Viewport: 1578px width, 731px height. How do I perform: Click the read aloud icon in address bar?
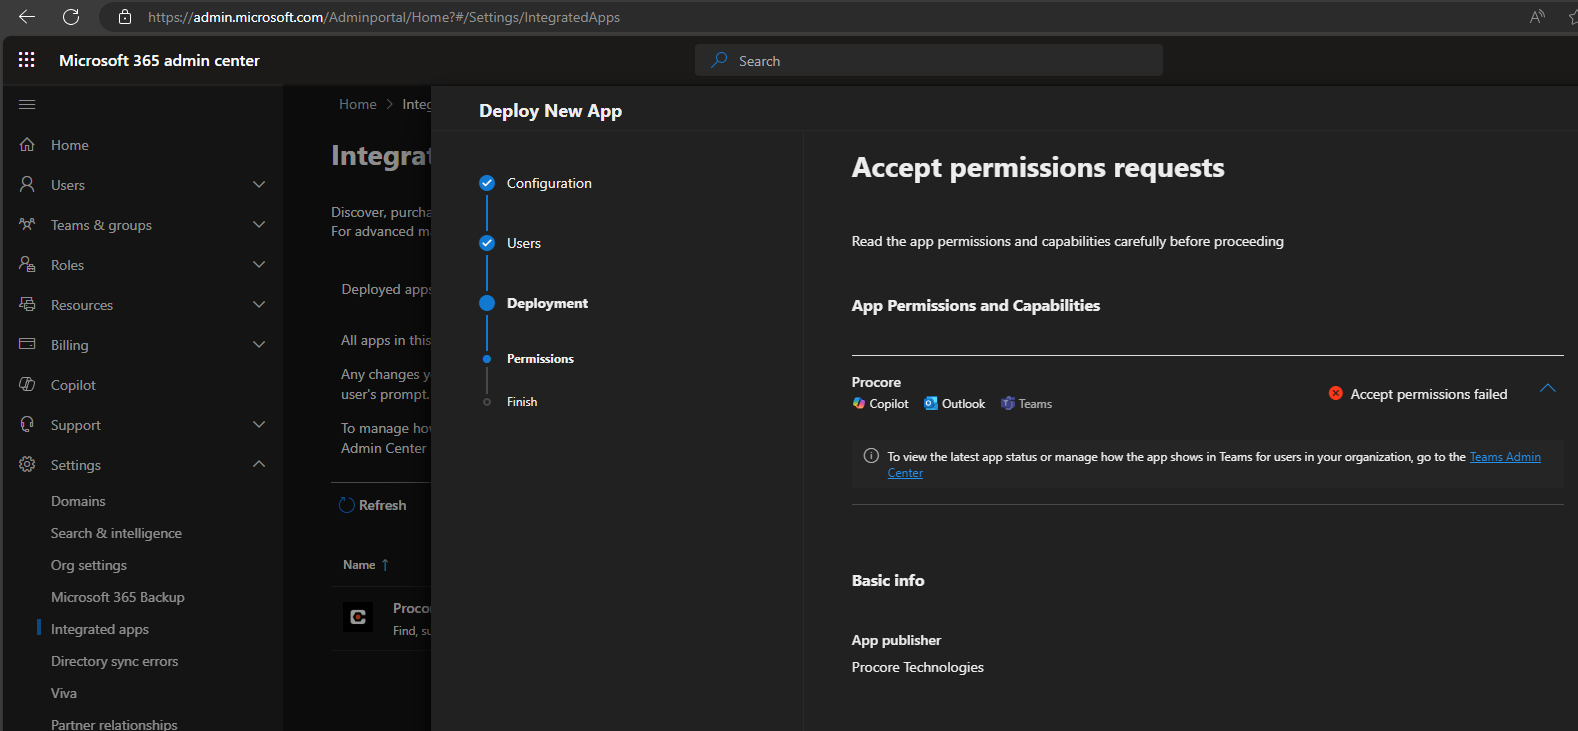point(1537,16)
